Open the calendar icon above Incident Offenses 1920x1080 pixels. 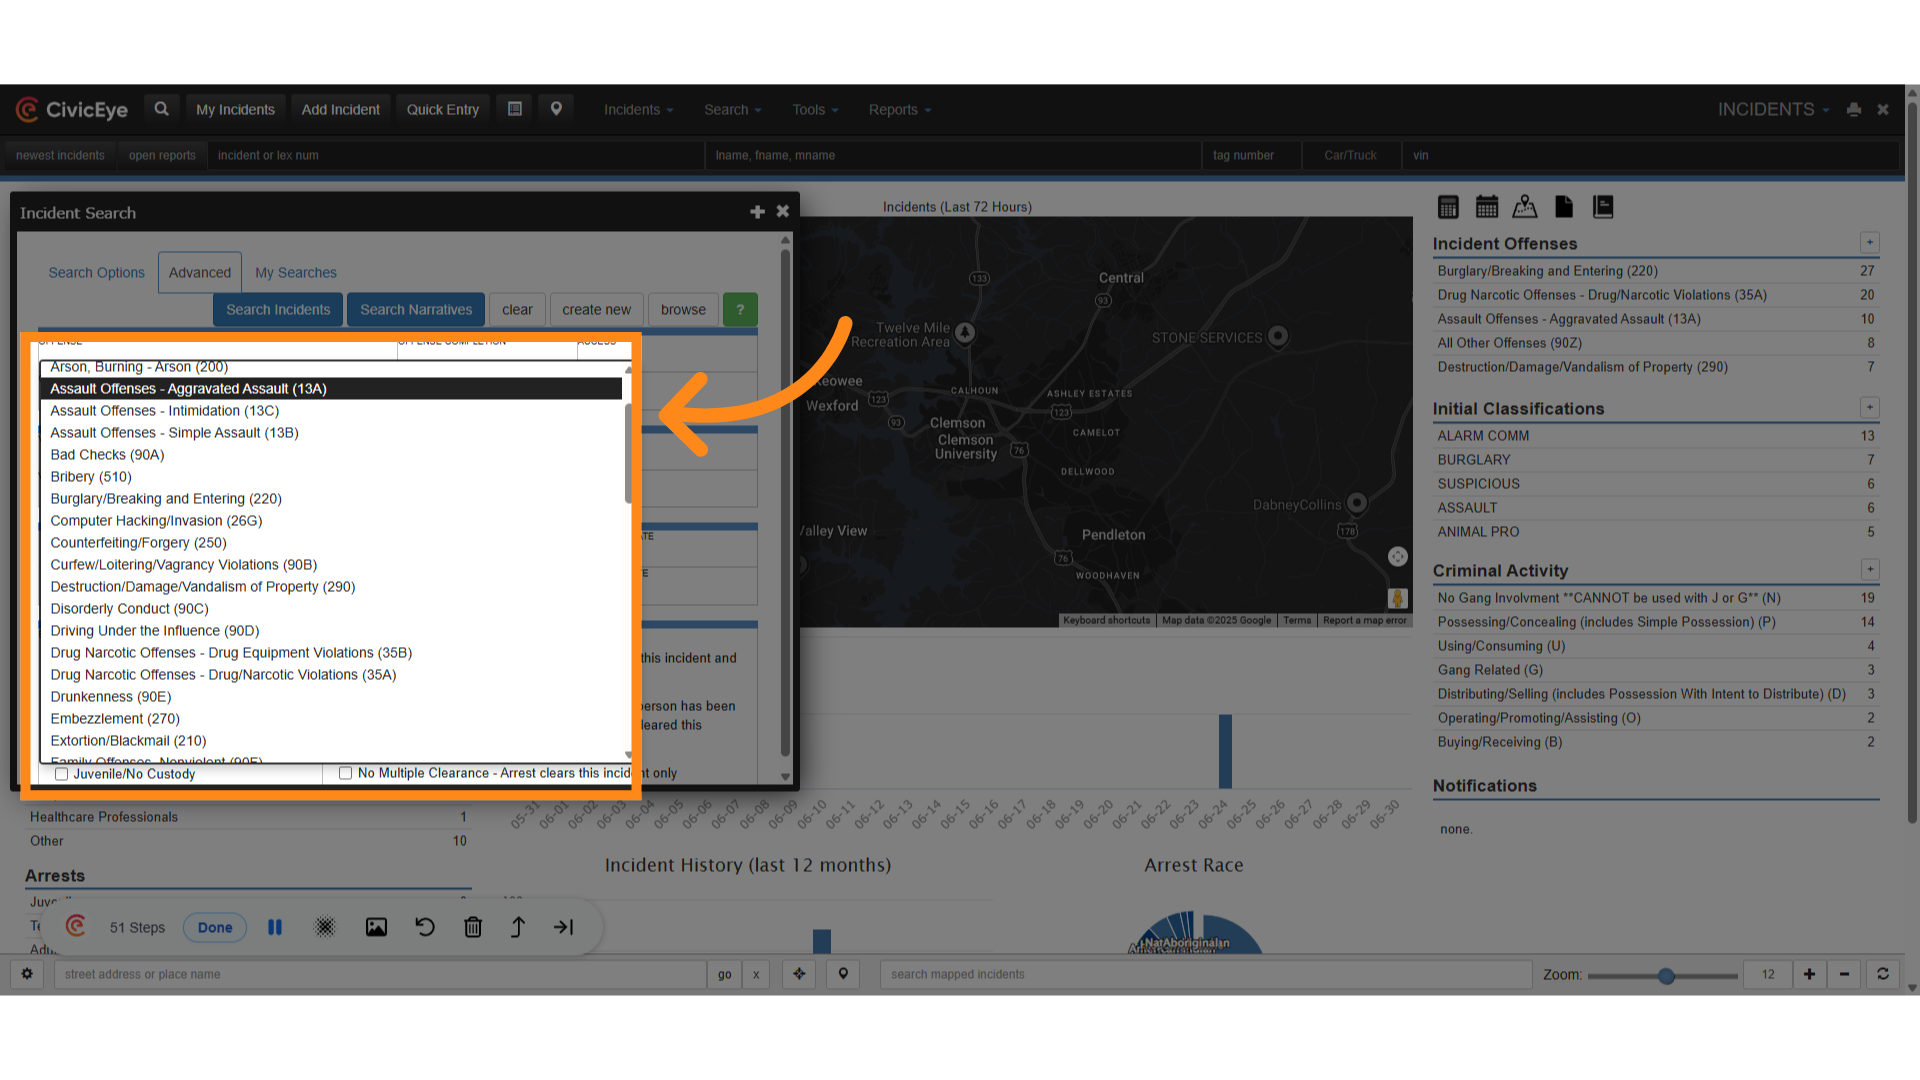[1487, 207]
